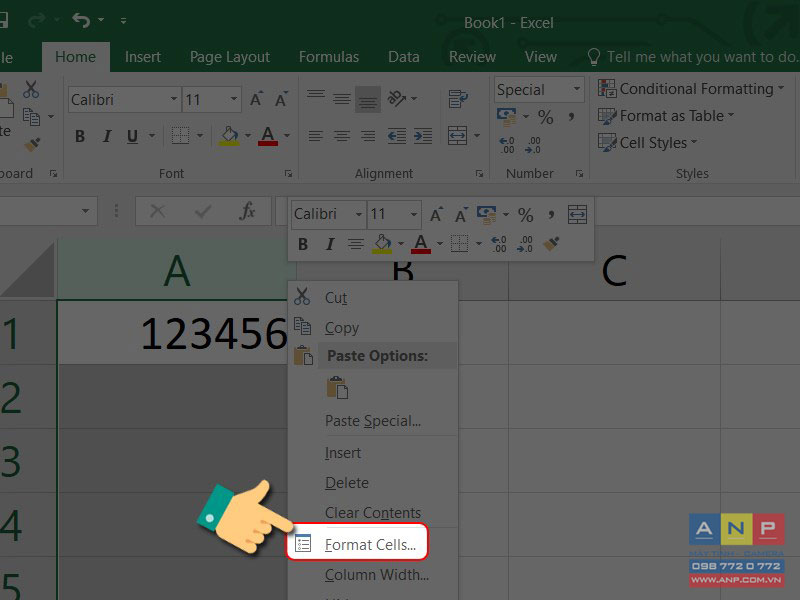Viewport: 800px width, 600px height.
Task: Choose Cut from context menu
Action: pos(373,297)
